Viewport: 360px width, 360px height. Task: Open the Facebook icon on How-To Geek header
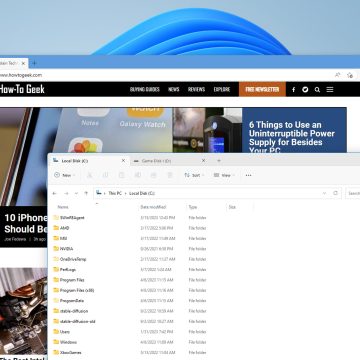tap(293, 90)
